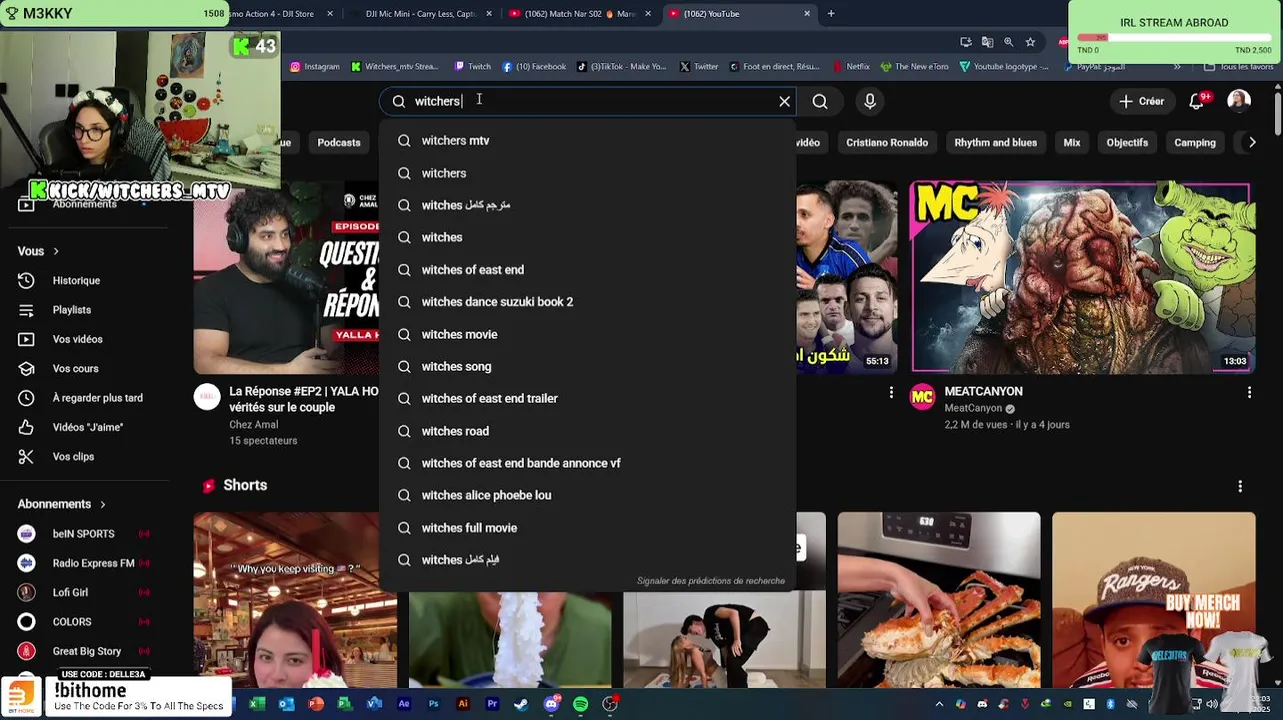Open new browser tab with plus button
Image resolution: width=1283 pixels, height=720 pixels.
(x=831, y=14)
